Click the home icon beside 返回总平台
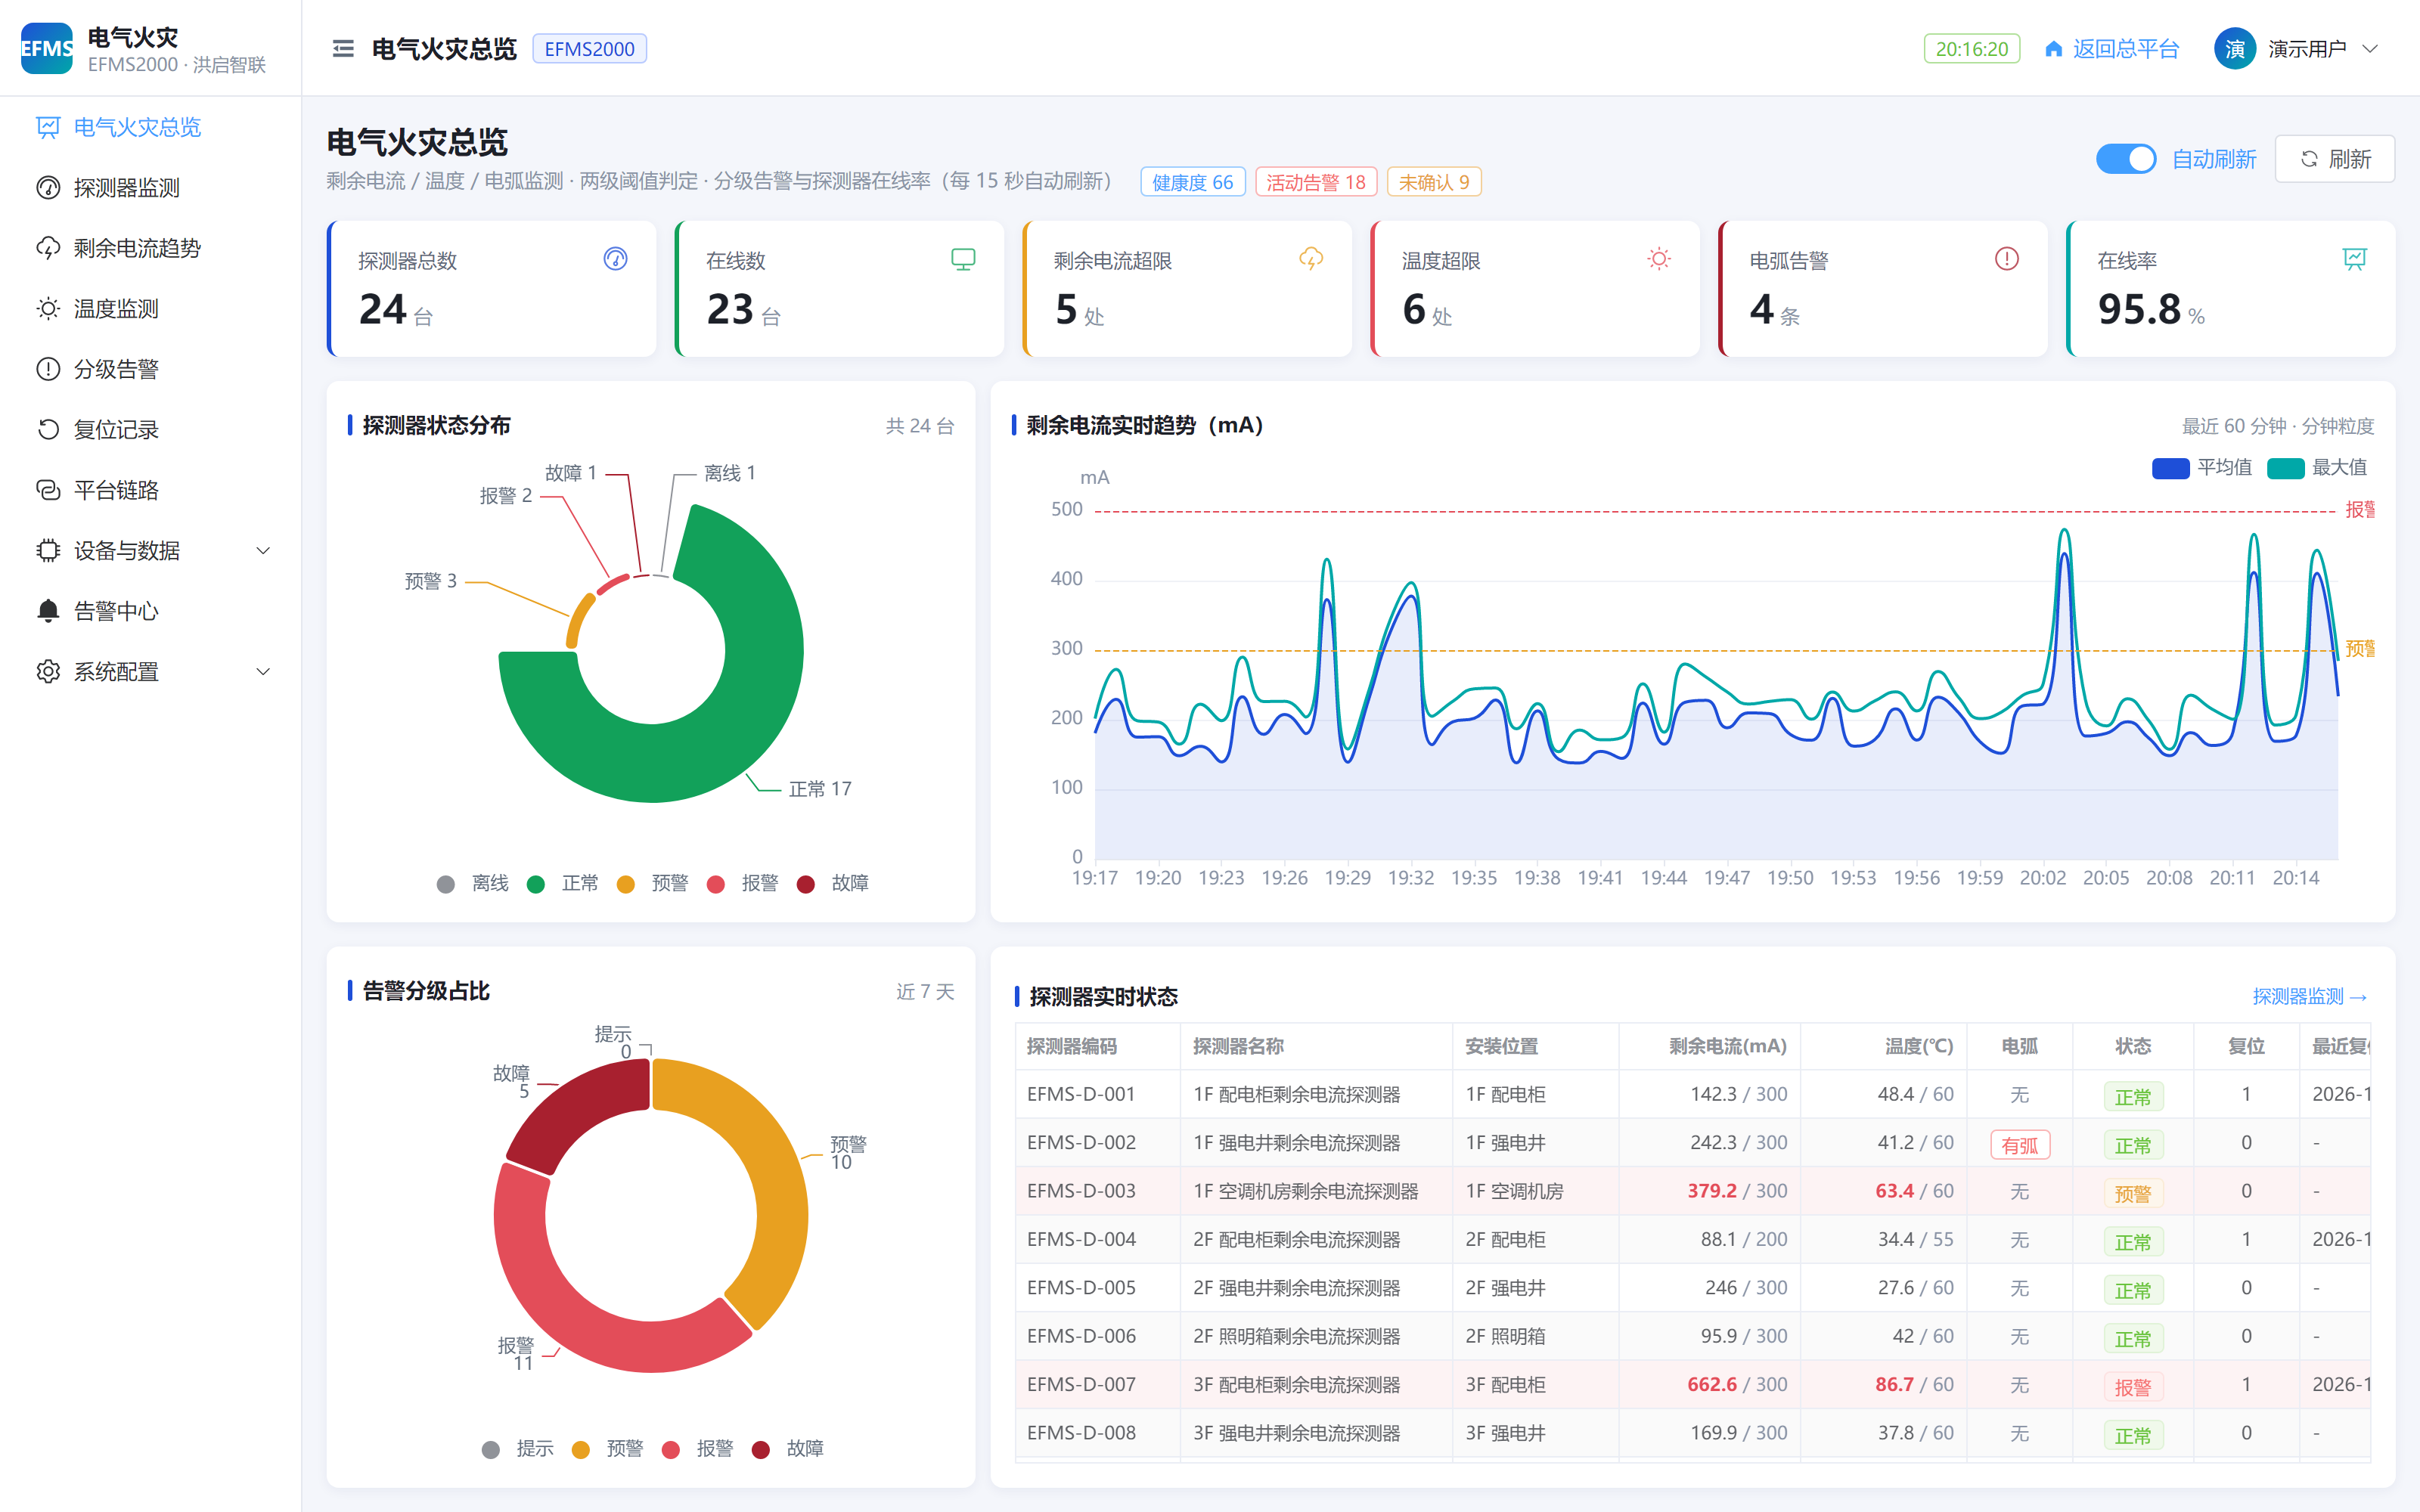 coord(2053,49)
